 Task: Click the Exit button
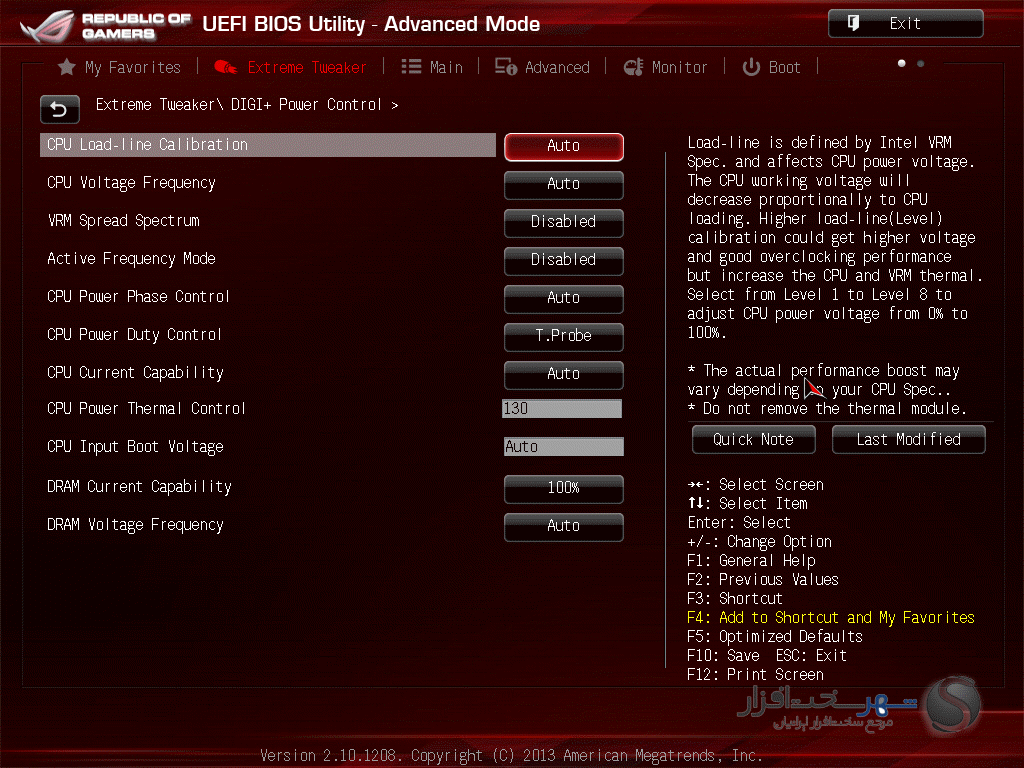pyautogui.click(x=906, y=24)
